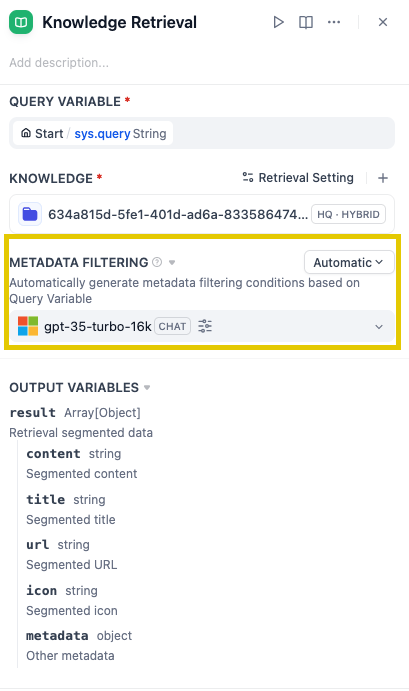The height and width of the screenshot is (691, 409).
Task: Click the QUERY VARIABLE label
Action: pos(65,101)
